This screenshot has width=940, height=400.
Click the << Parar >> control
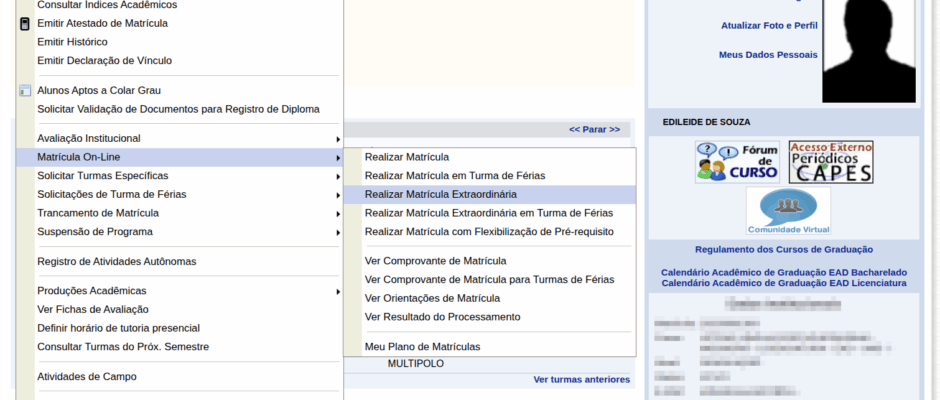click(x=594, y=130)
